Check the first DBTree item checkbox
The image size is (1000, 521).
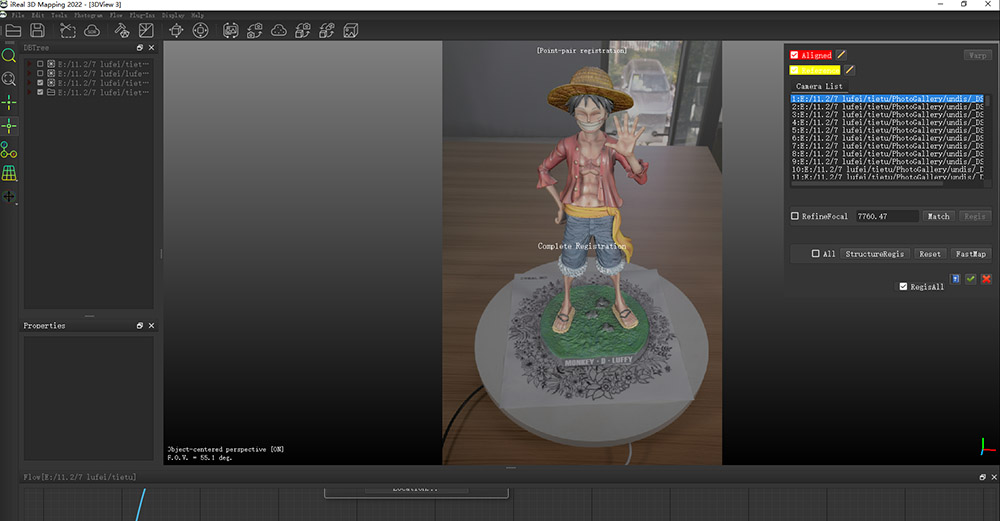pyautogui.click(x=40, y=64)
